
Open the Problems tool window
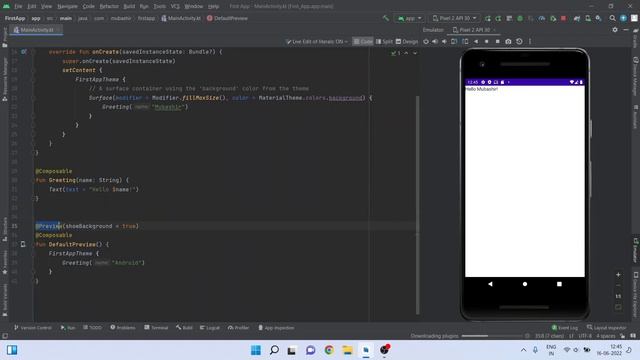coord(123,328)
